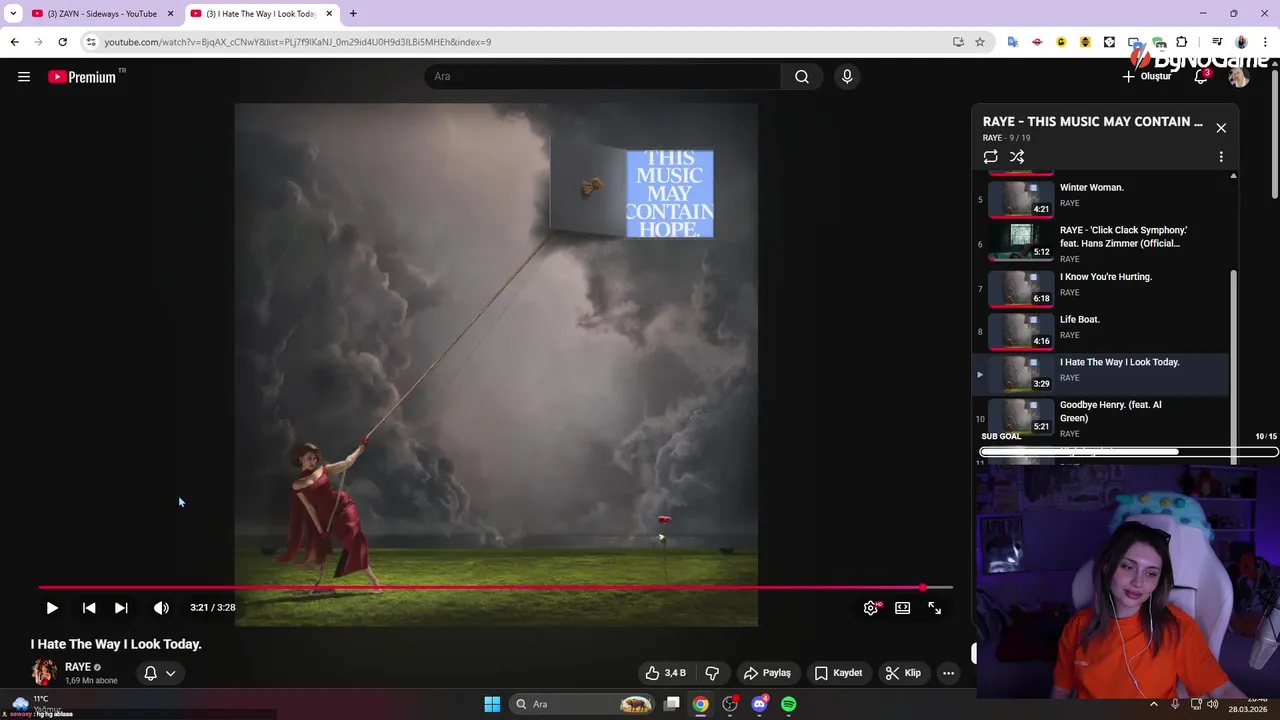Like the video with 3,4 B likes

pos(667,673)
